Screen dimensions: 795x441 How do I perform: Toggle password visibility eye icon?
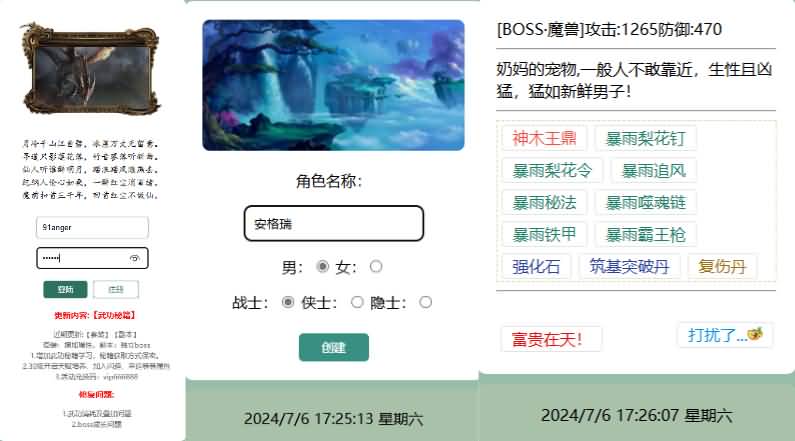click(x=134, y=258)
